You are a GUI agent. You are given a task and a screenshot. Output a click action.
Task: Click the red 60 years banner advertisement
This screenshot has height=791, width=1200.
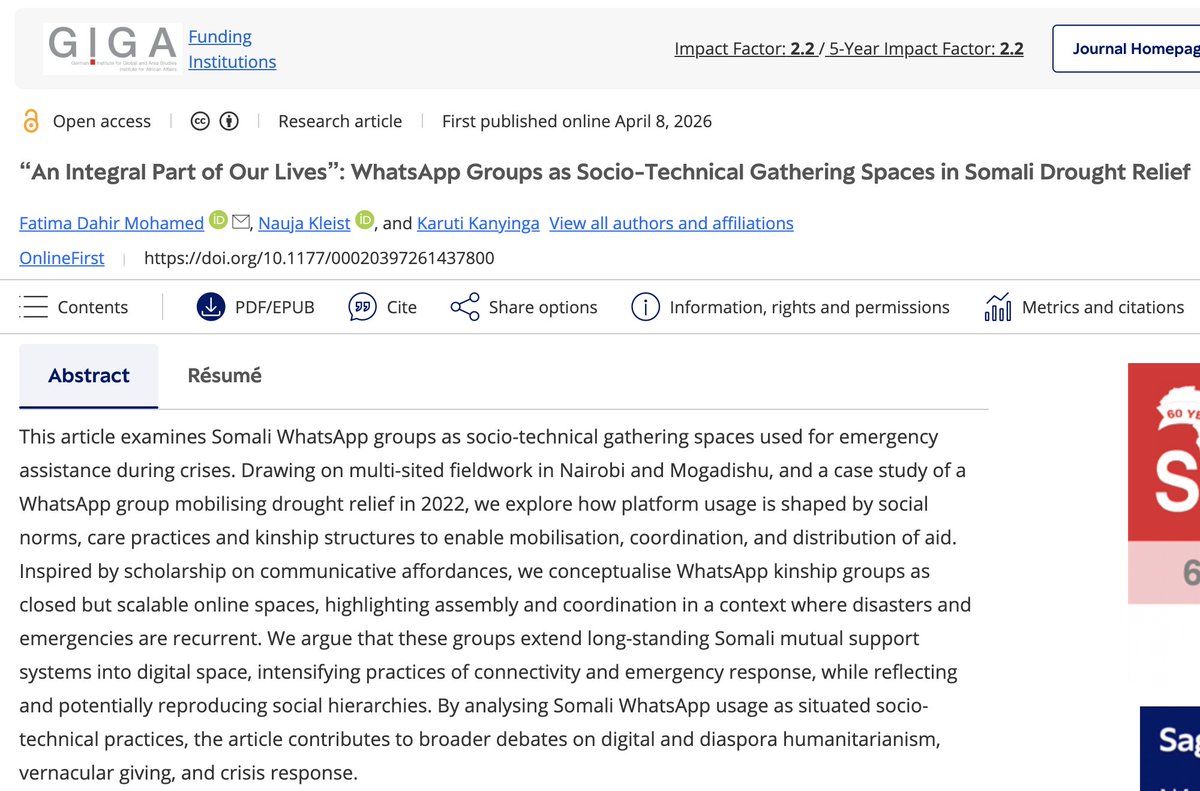click(x=1164, y=483)
